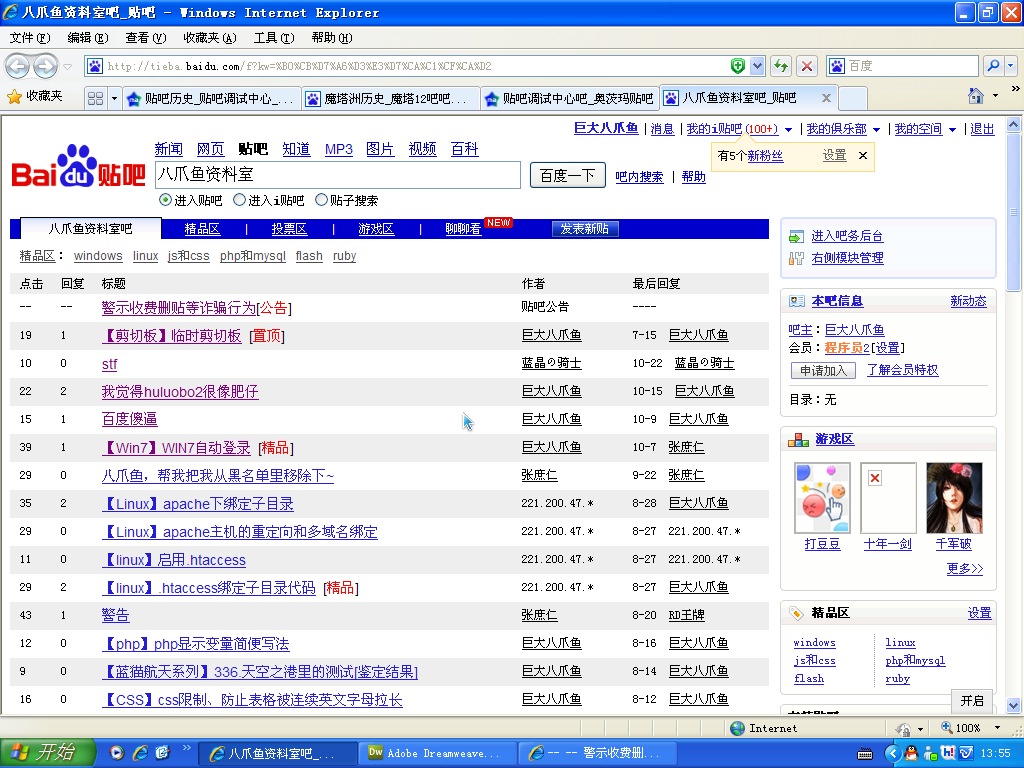This screenshot has width=1024, height=768.
Task: Click the Favorites star icon
Action: [14, 97]
